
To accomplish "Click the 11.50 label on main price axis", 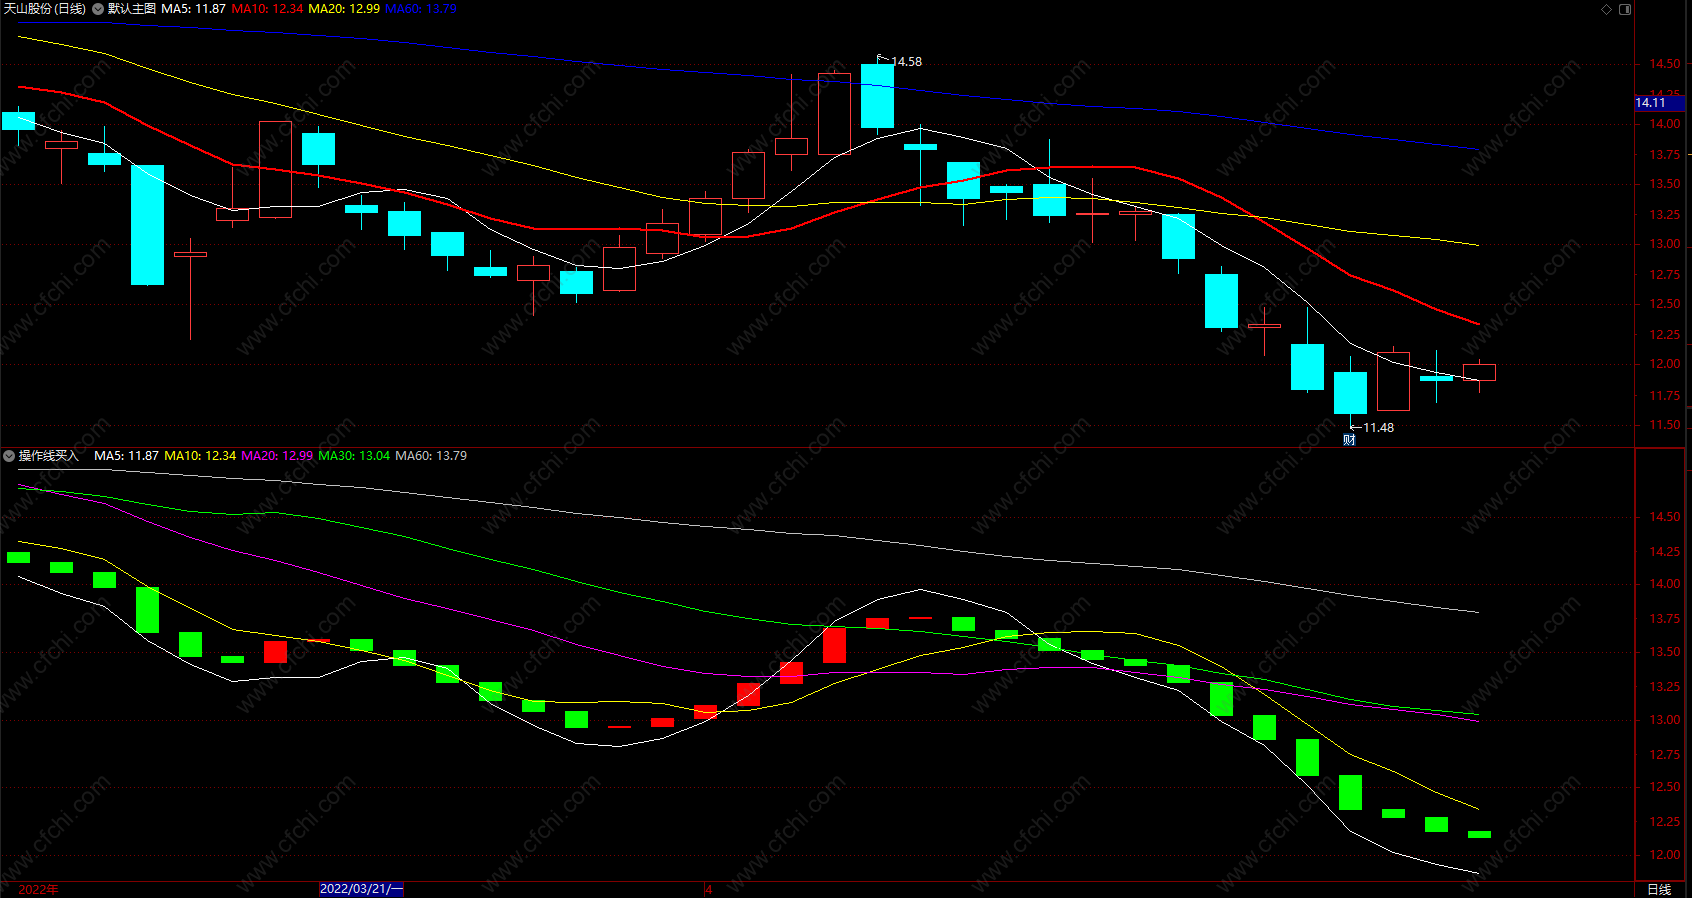I will coord(1665,425).
